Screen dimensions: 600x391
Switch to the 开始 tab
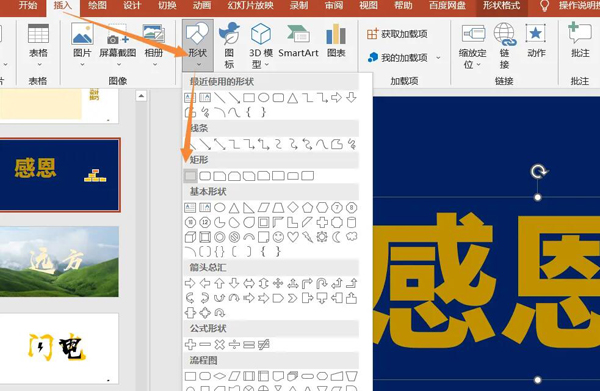(x=28, y=5)
